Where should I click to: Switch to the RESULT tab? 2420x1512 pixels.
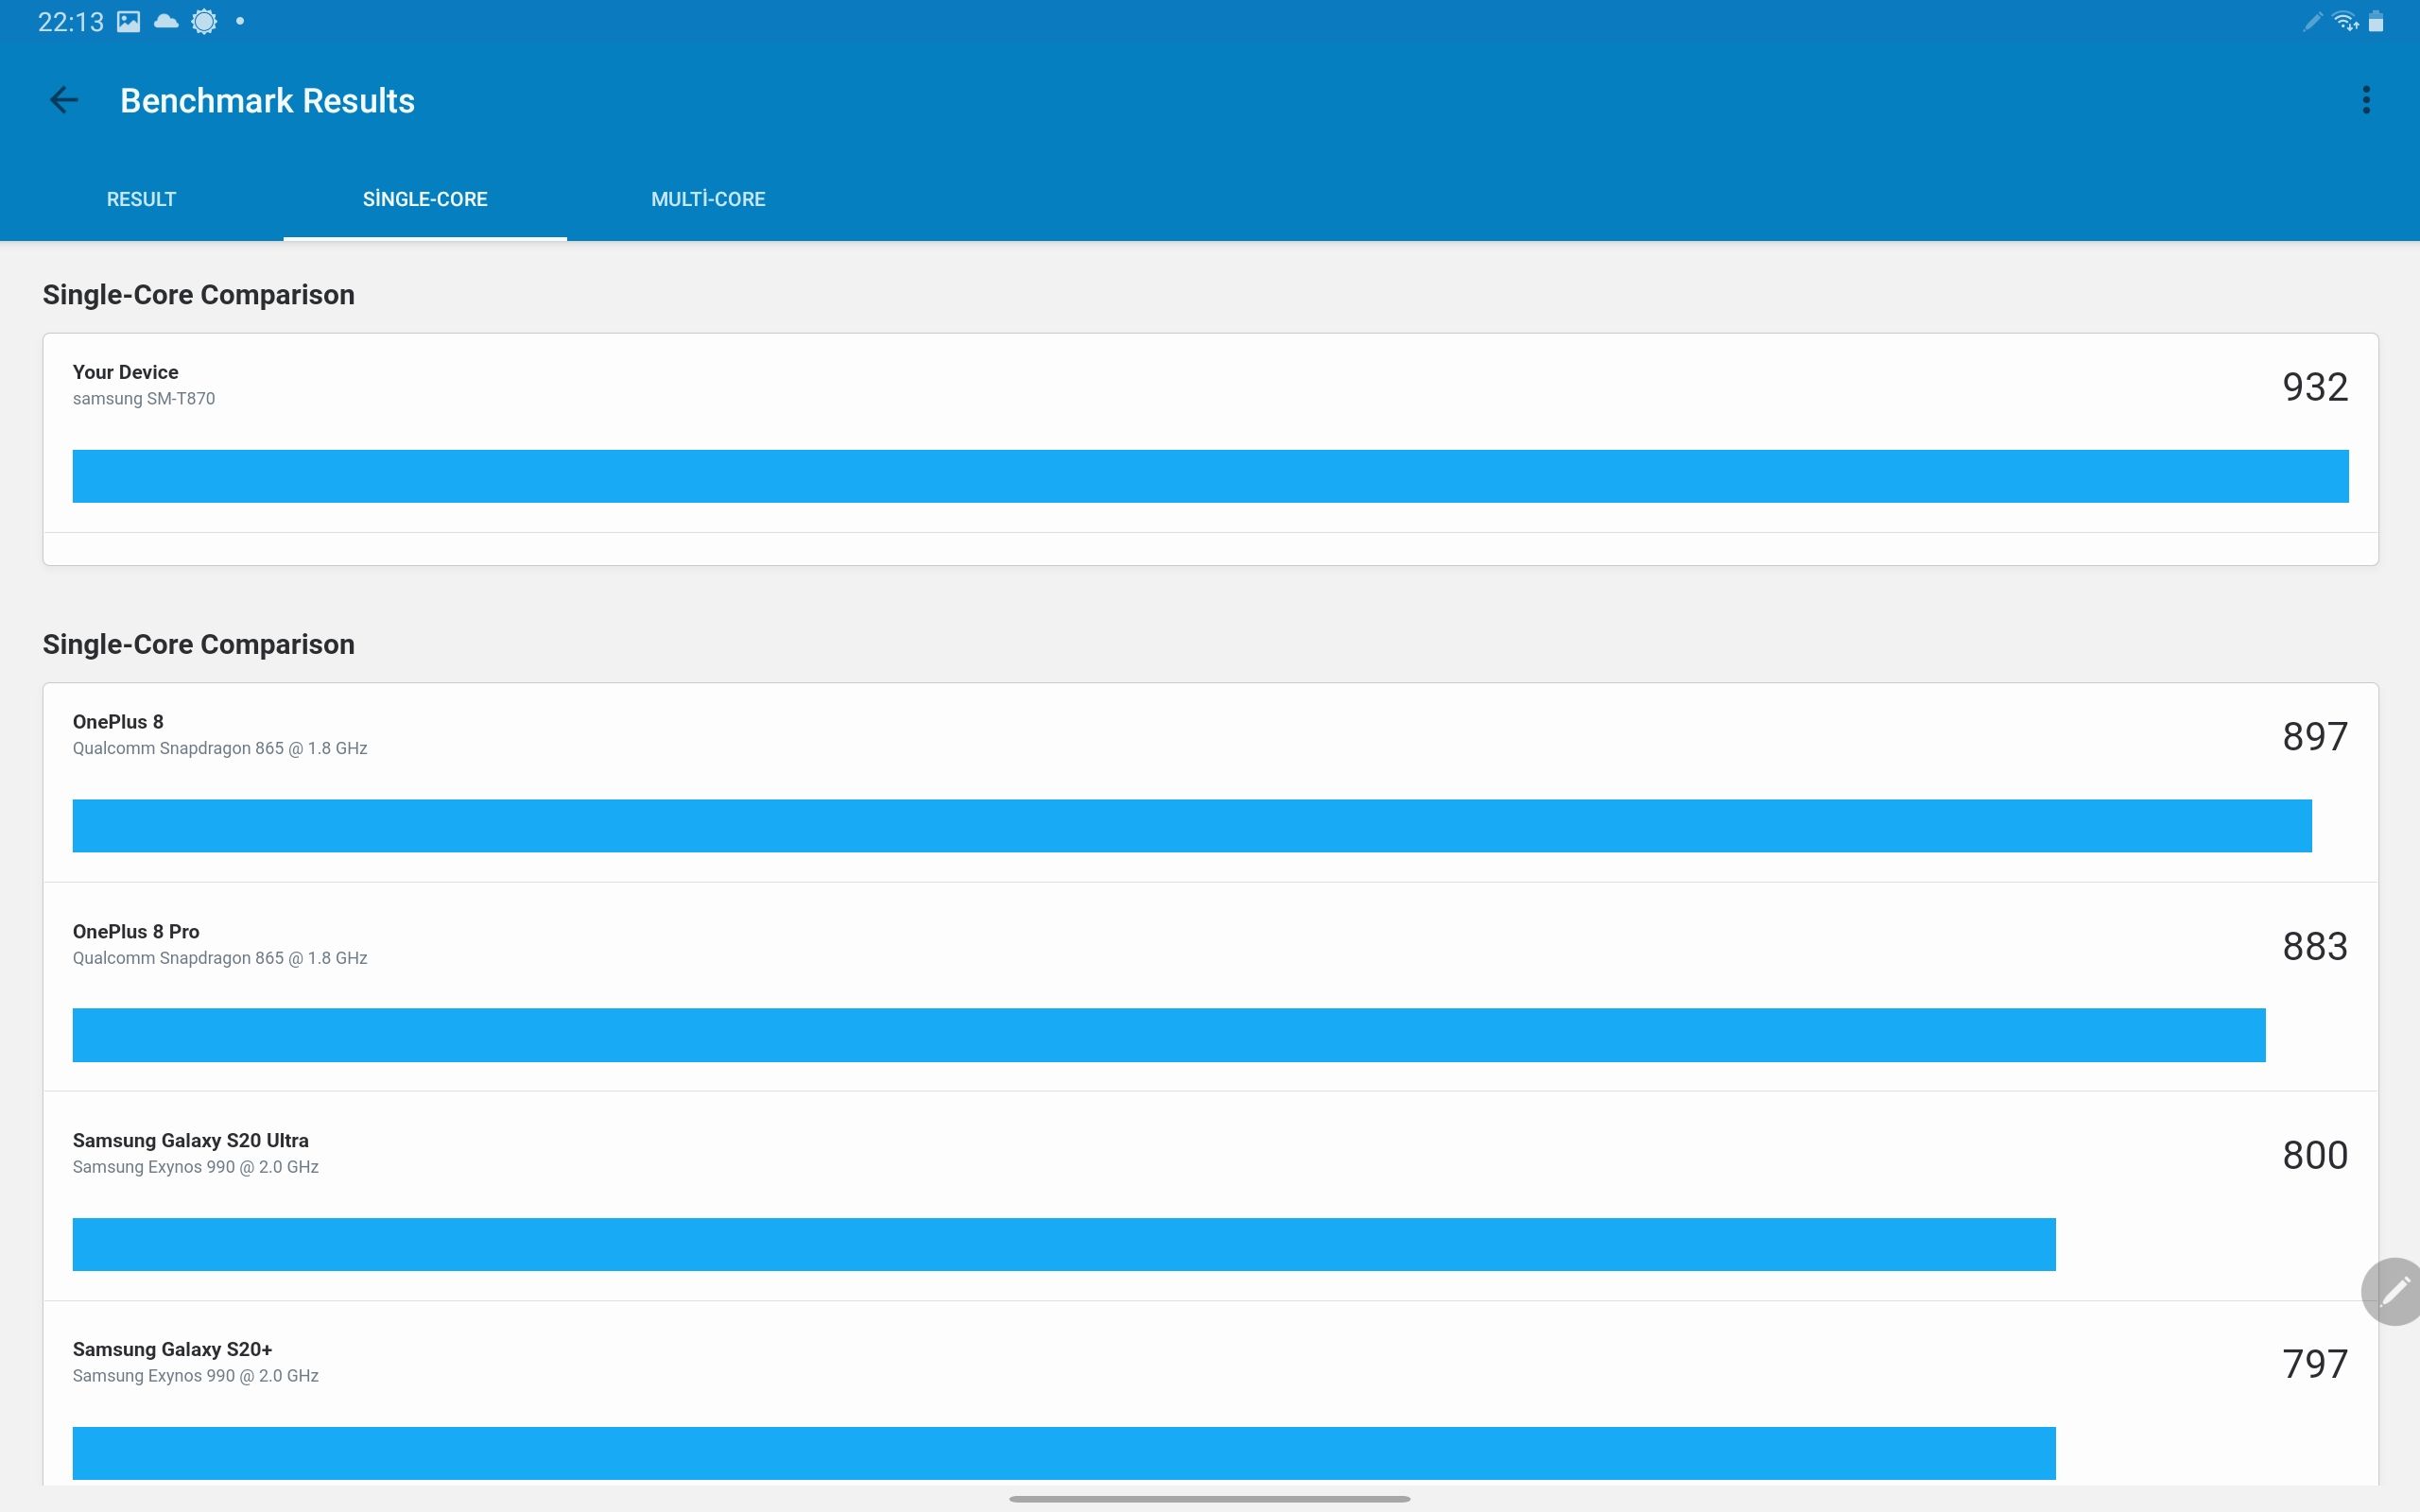(141, 199)
